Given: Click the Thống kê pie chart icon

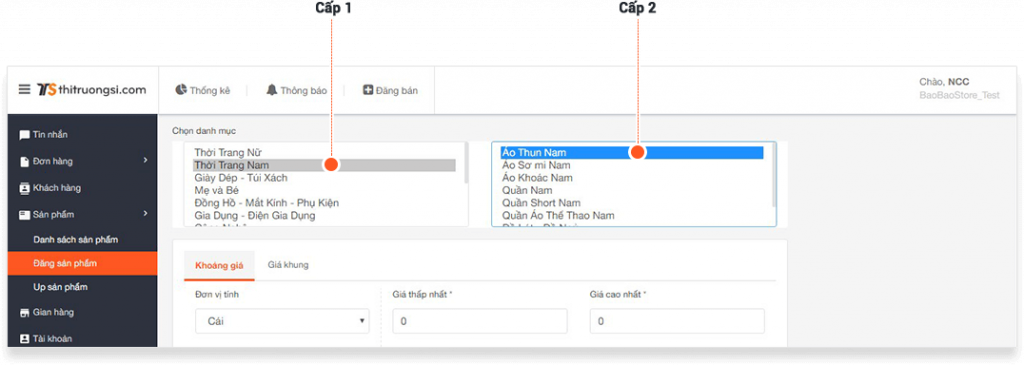Looking at the screenshot, I should click(181, 90).
